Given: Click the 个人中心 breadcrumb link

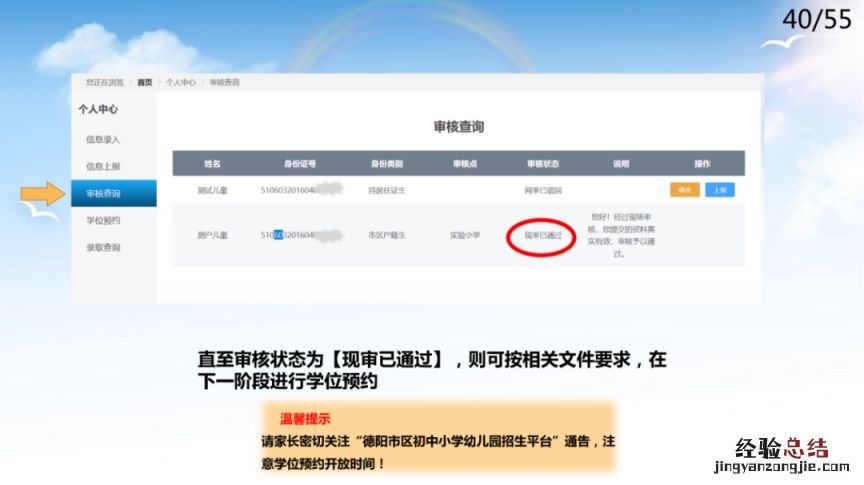Looking at the screenshot, I should pos(181,83).
